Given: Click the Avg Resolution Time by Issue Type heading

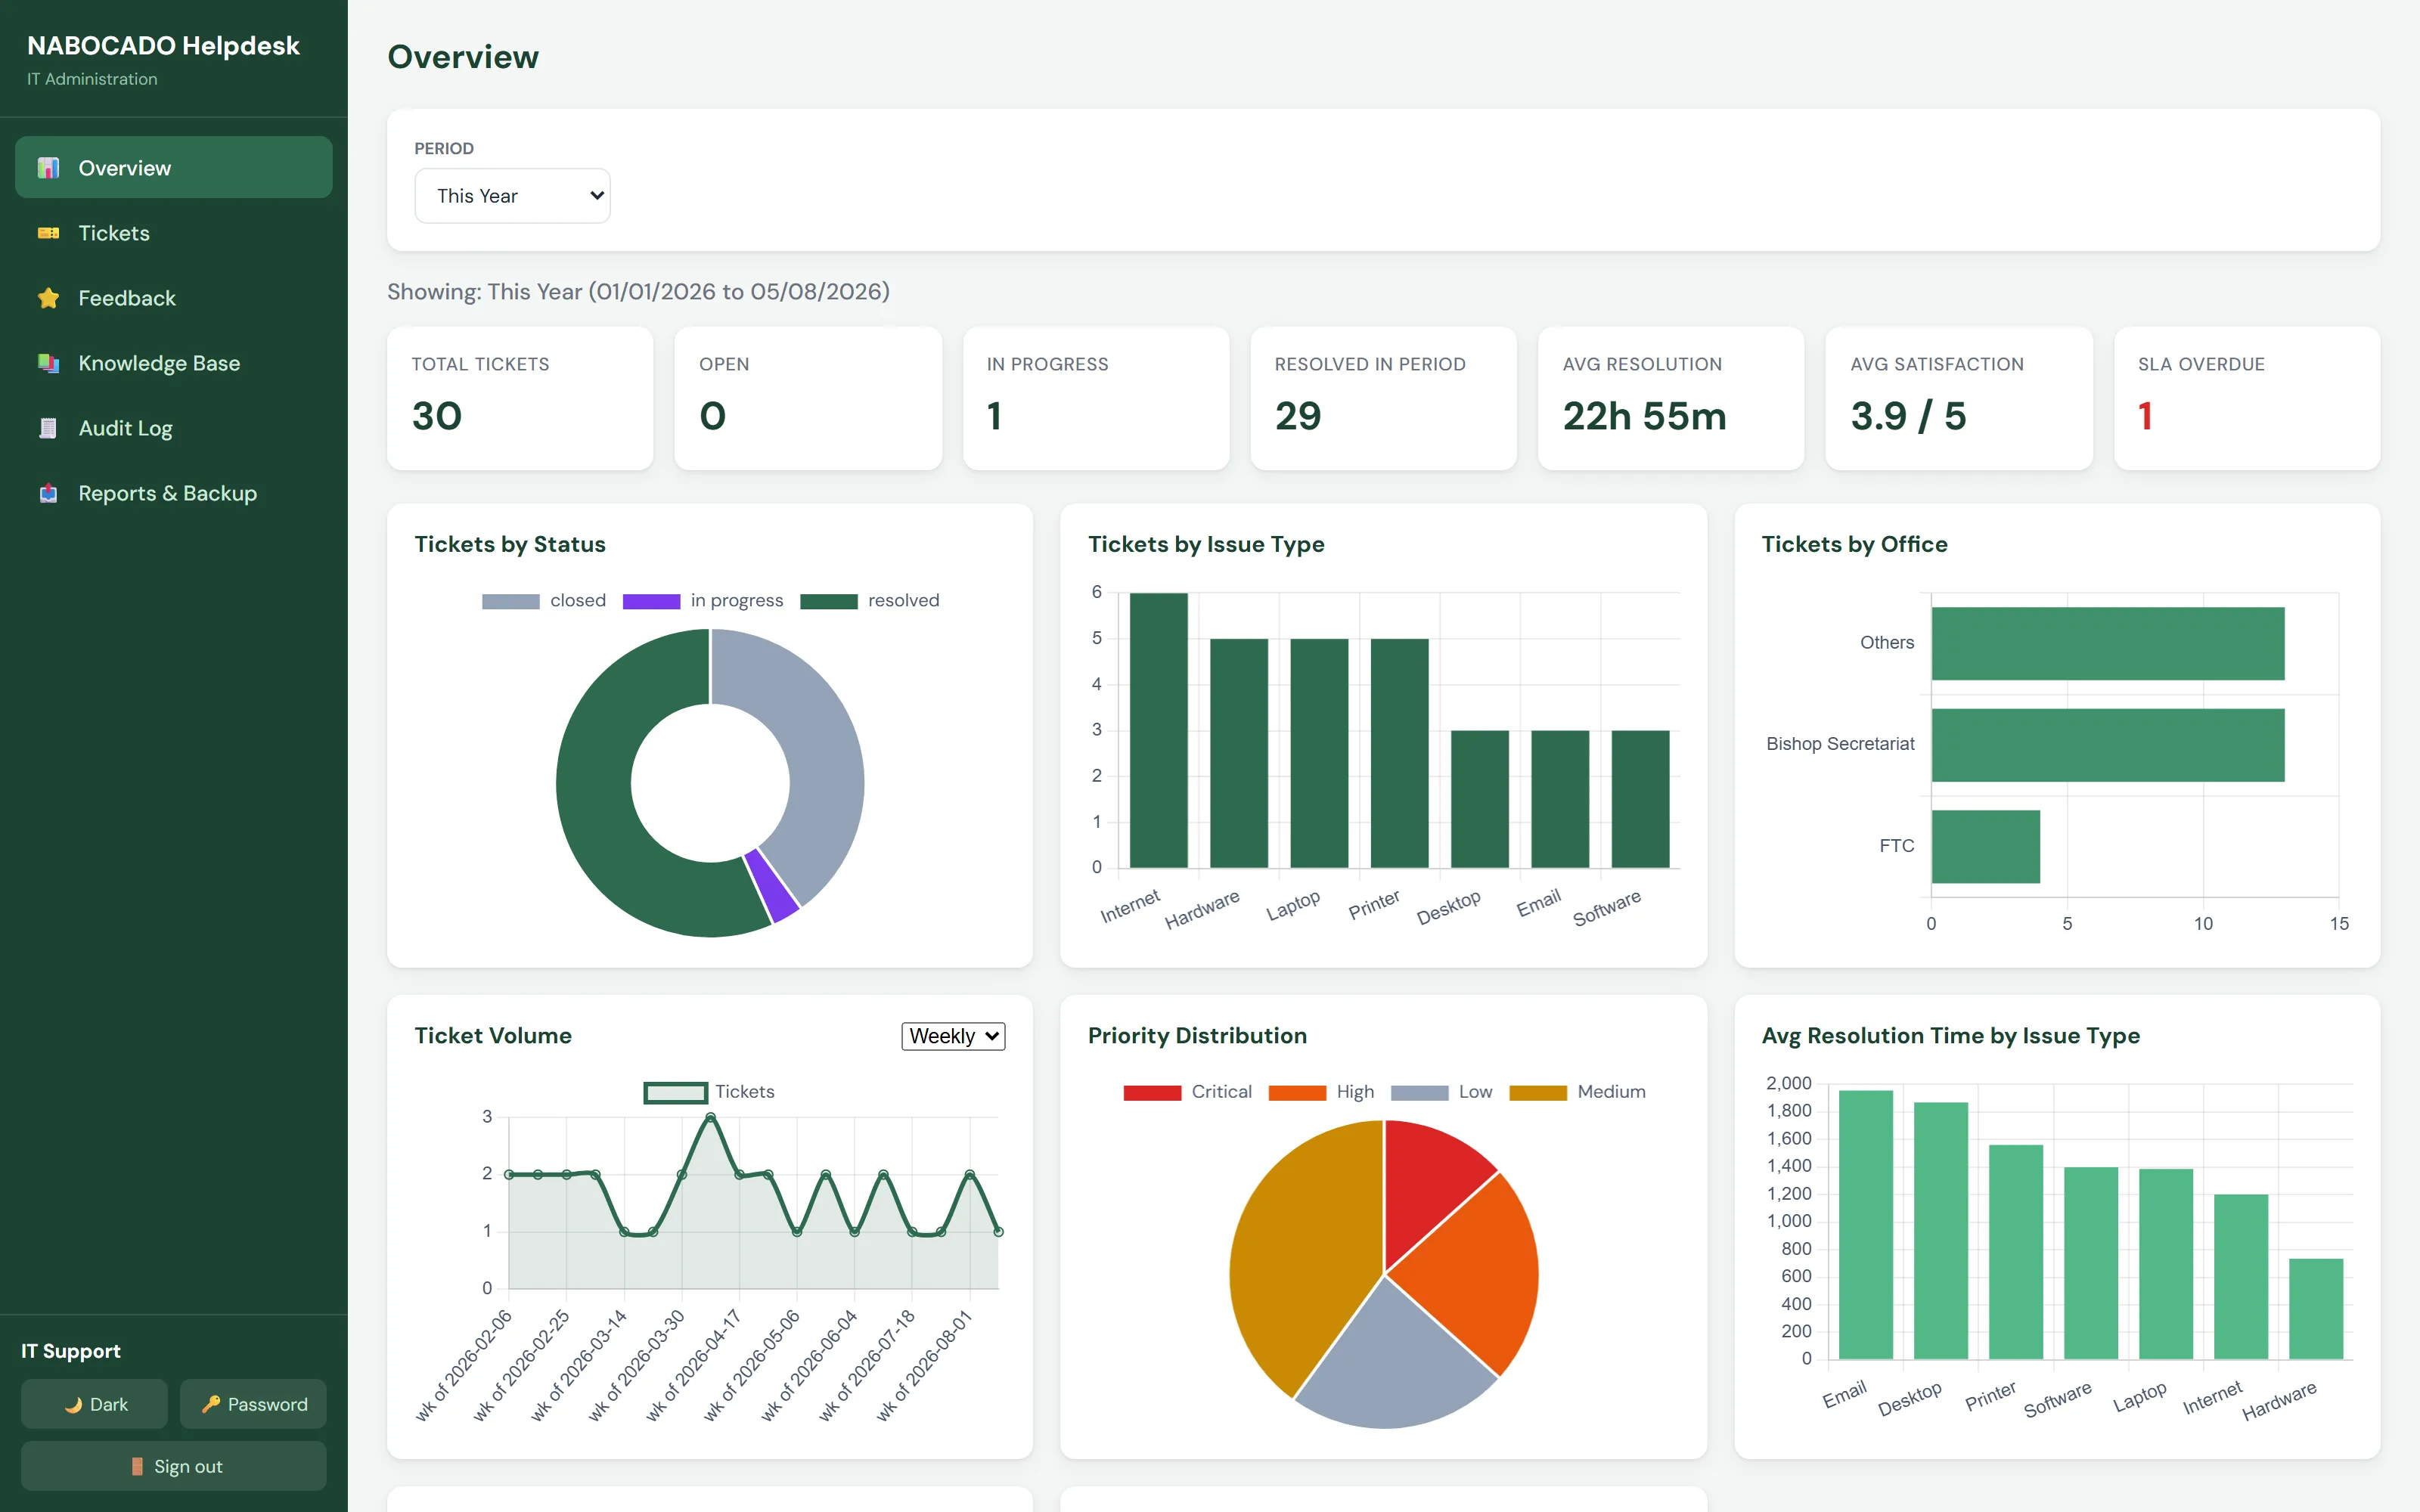Looking at the screenshot, I should pyautogui.click(x=1950, y=1036).
